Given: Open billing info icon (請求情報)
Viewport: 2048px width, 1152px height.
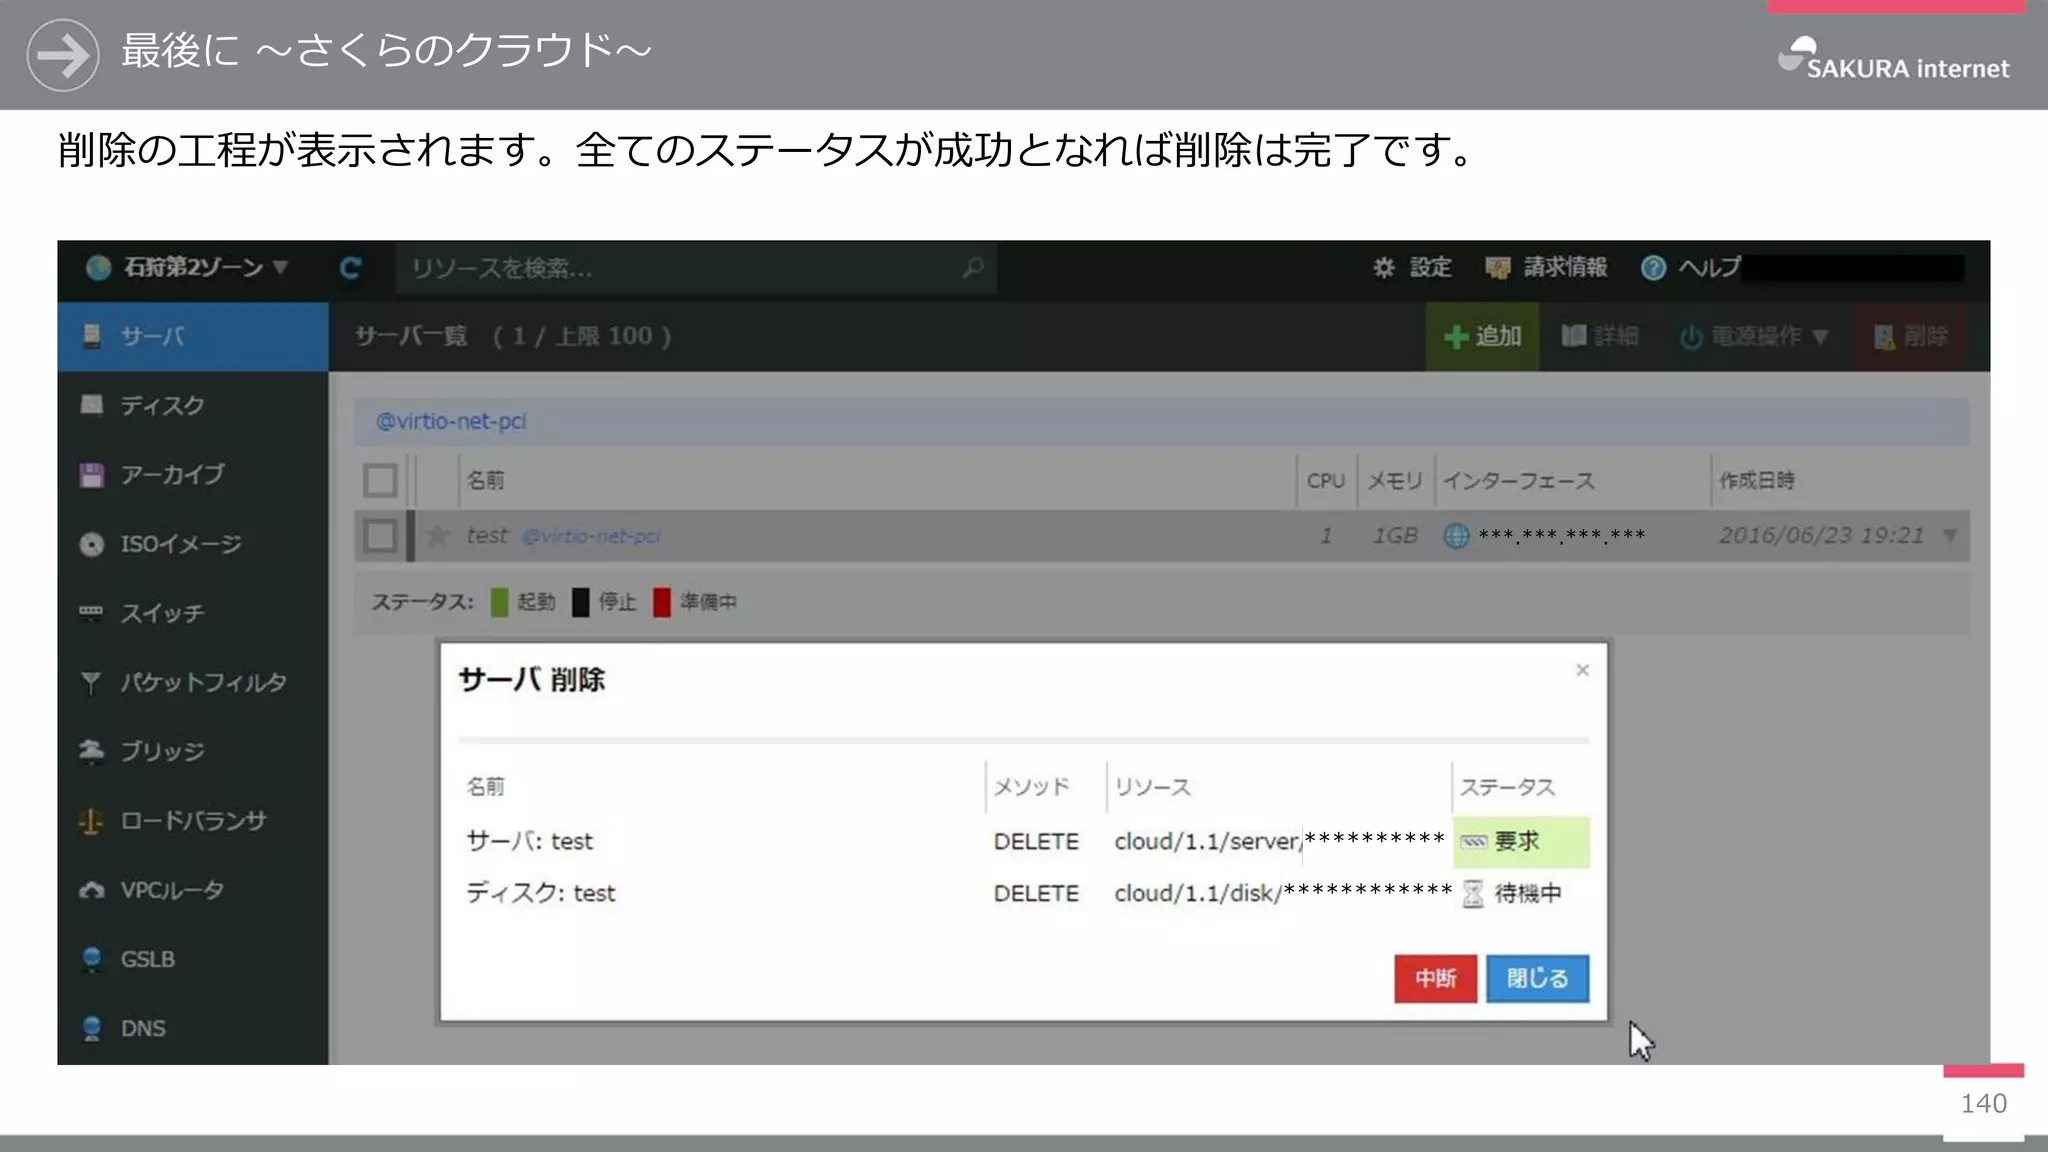Looking at the screenshot, I should (x=1497, y=267).
